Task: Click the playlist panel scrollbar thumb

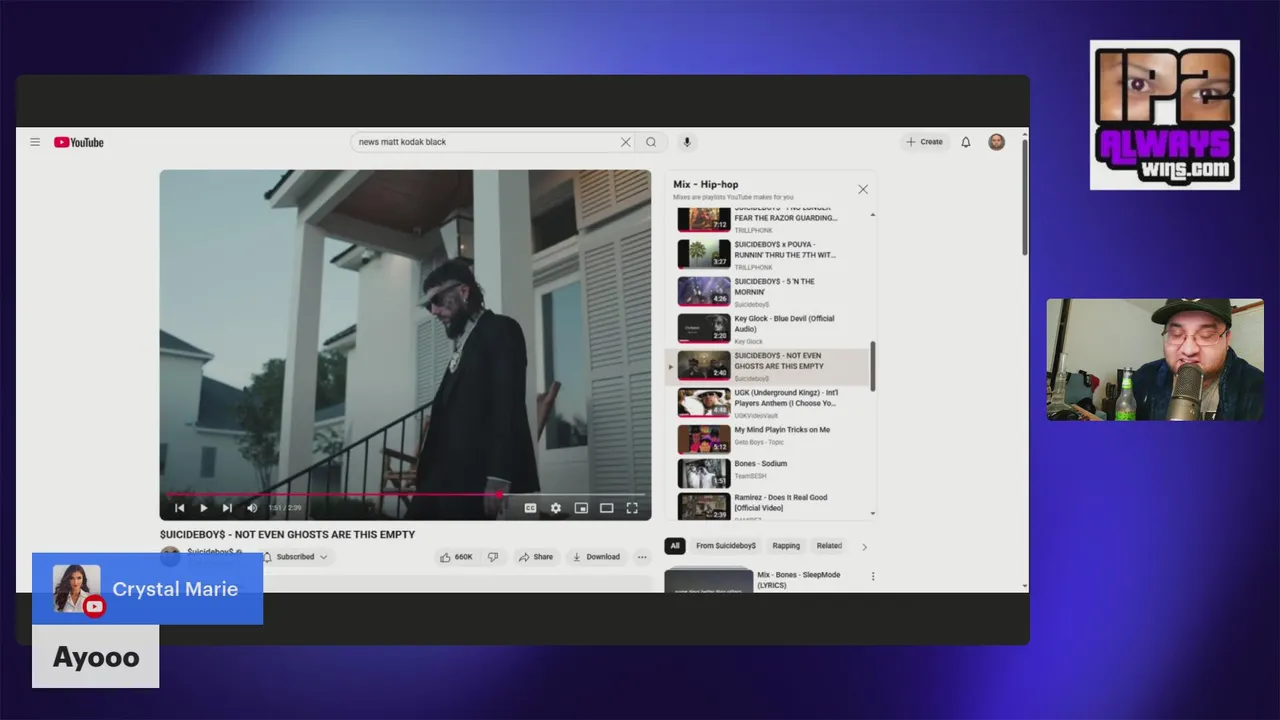Action: [873, 366]
